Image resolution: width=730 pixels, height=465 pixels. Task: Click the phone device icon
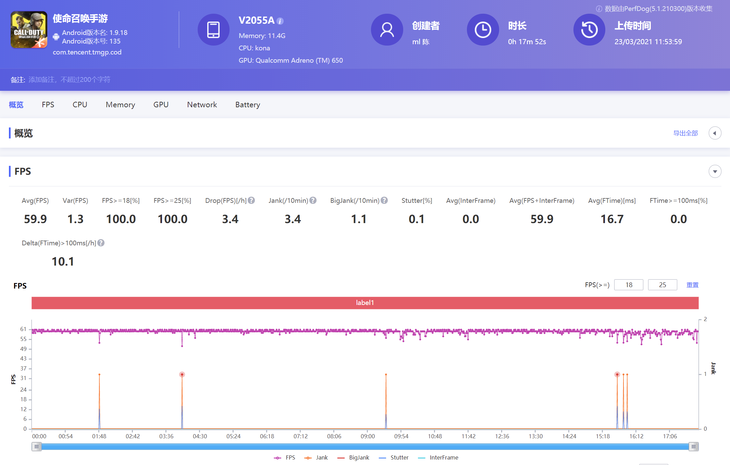pyautogui.click(x=213, y=31)
